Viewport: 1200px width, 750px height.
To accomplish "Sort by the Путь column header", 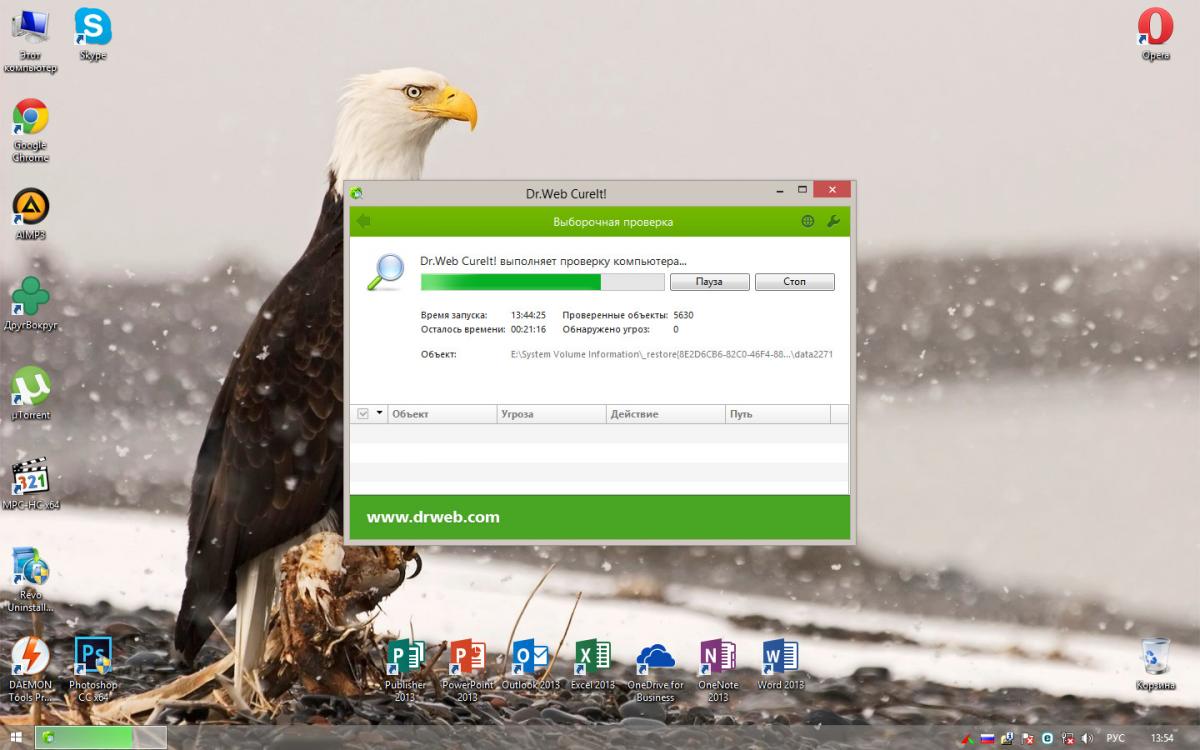I will pyautogui.click(x=777, y=414).
